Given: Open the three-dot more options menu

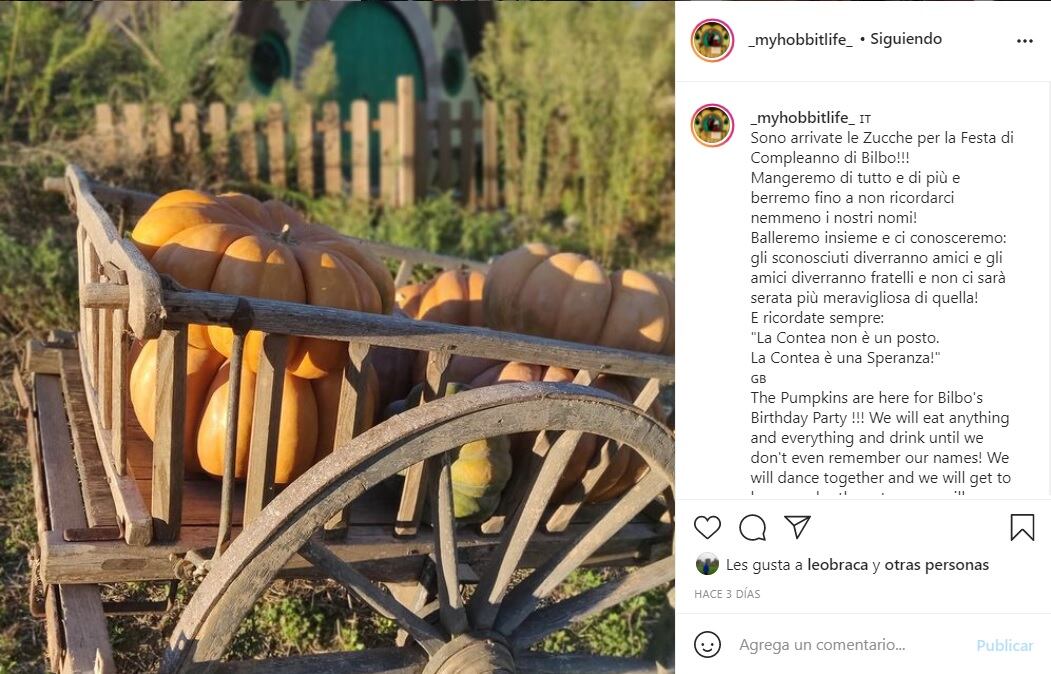Looking at the screenshot, I should pos(1025,41).
